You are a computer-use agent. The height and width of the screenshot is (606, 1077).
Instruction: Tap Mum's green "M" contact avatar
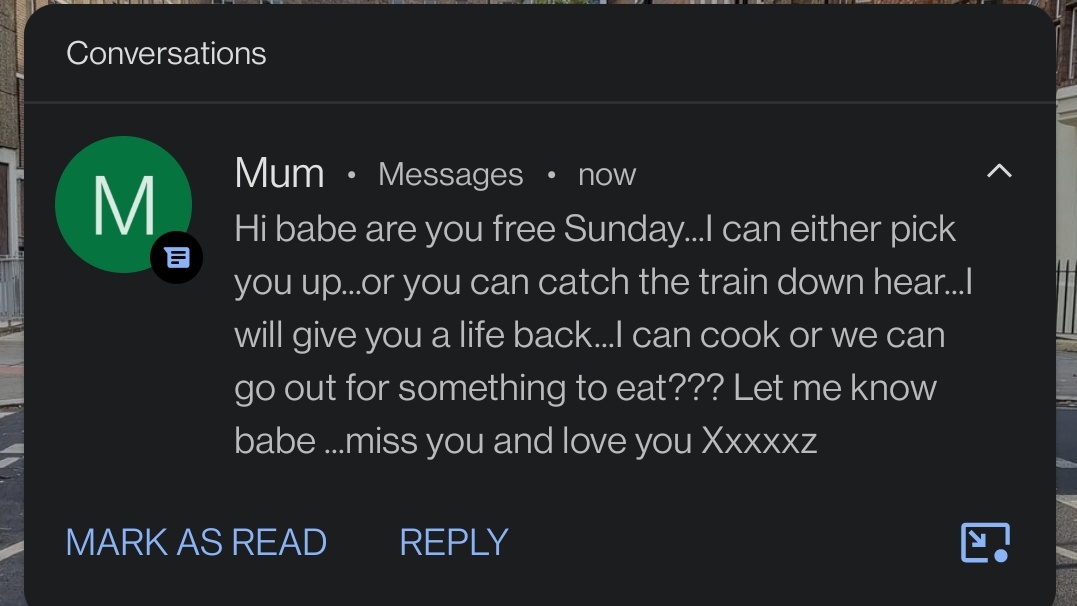point(122,204)
